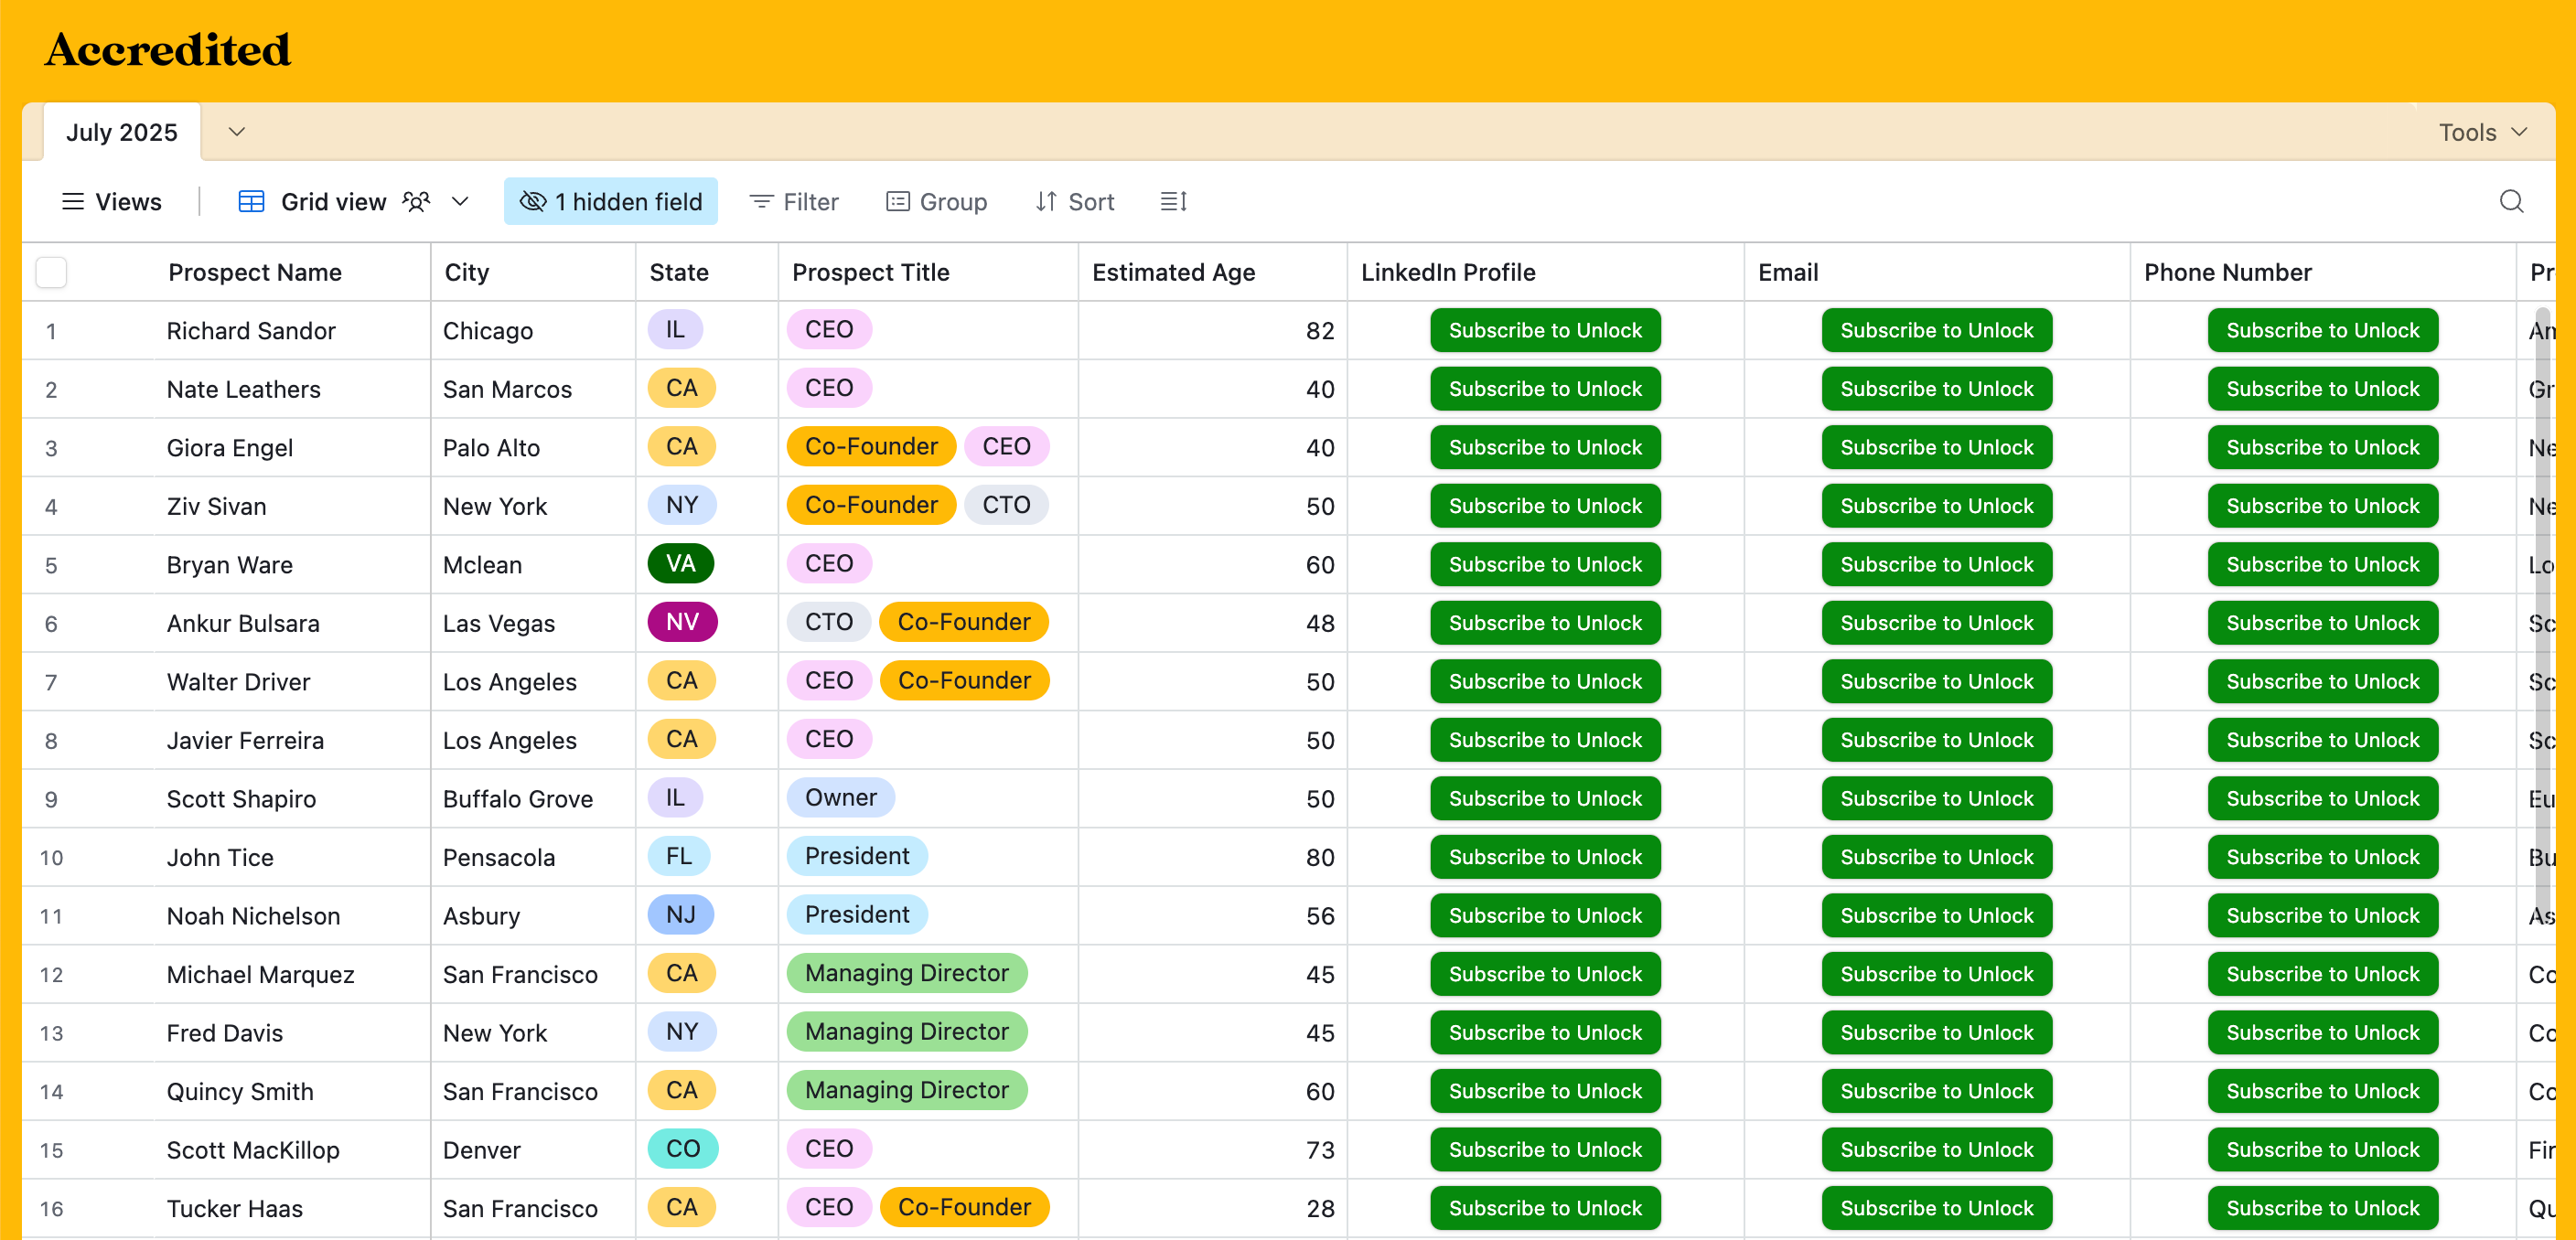Viewport: 2576px width, 1240px height.
Task: Click Subscribe to Unlock for Richard Sandor's LinkedIn
Action: point(1544,330)
